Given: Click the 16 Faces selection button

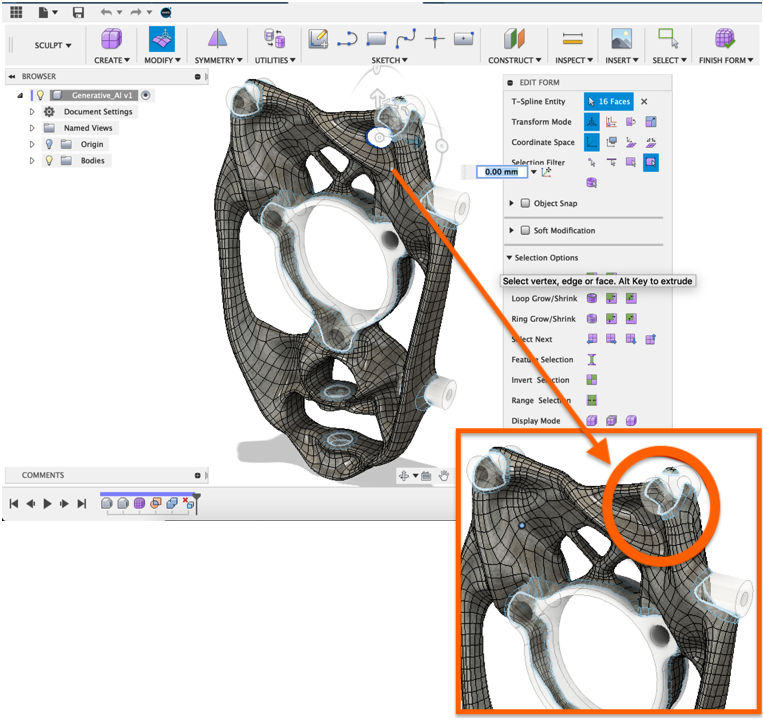Looking at the screenshot, I should tap(609, 102).
